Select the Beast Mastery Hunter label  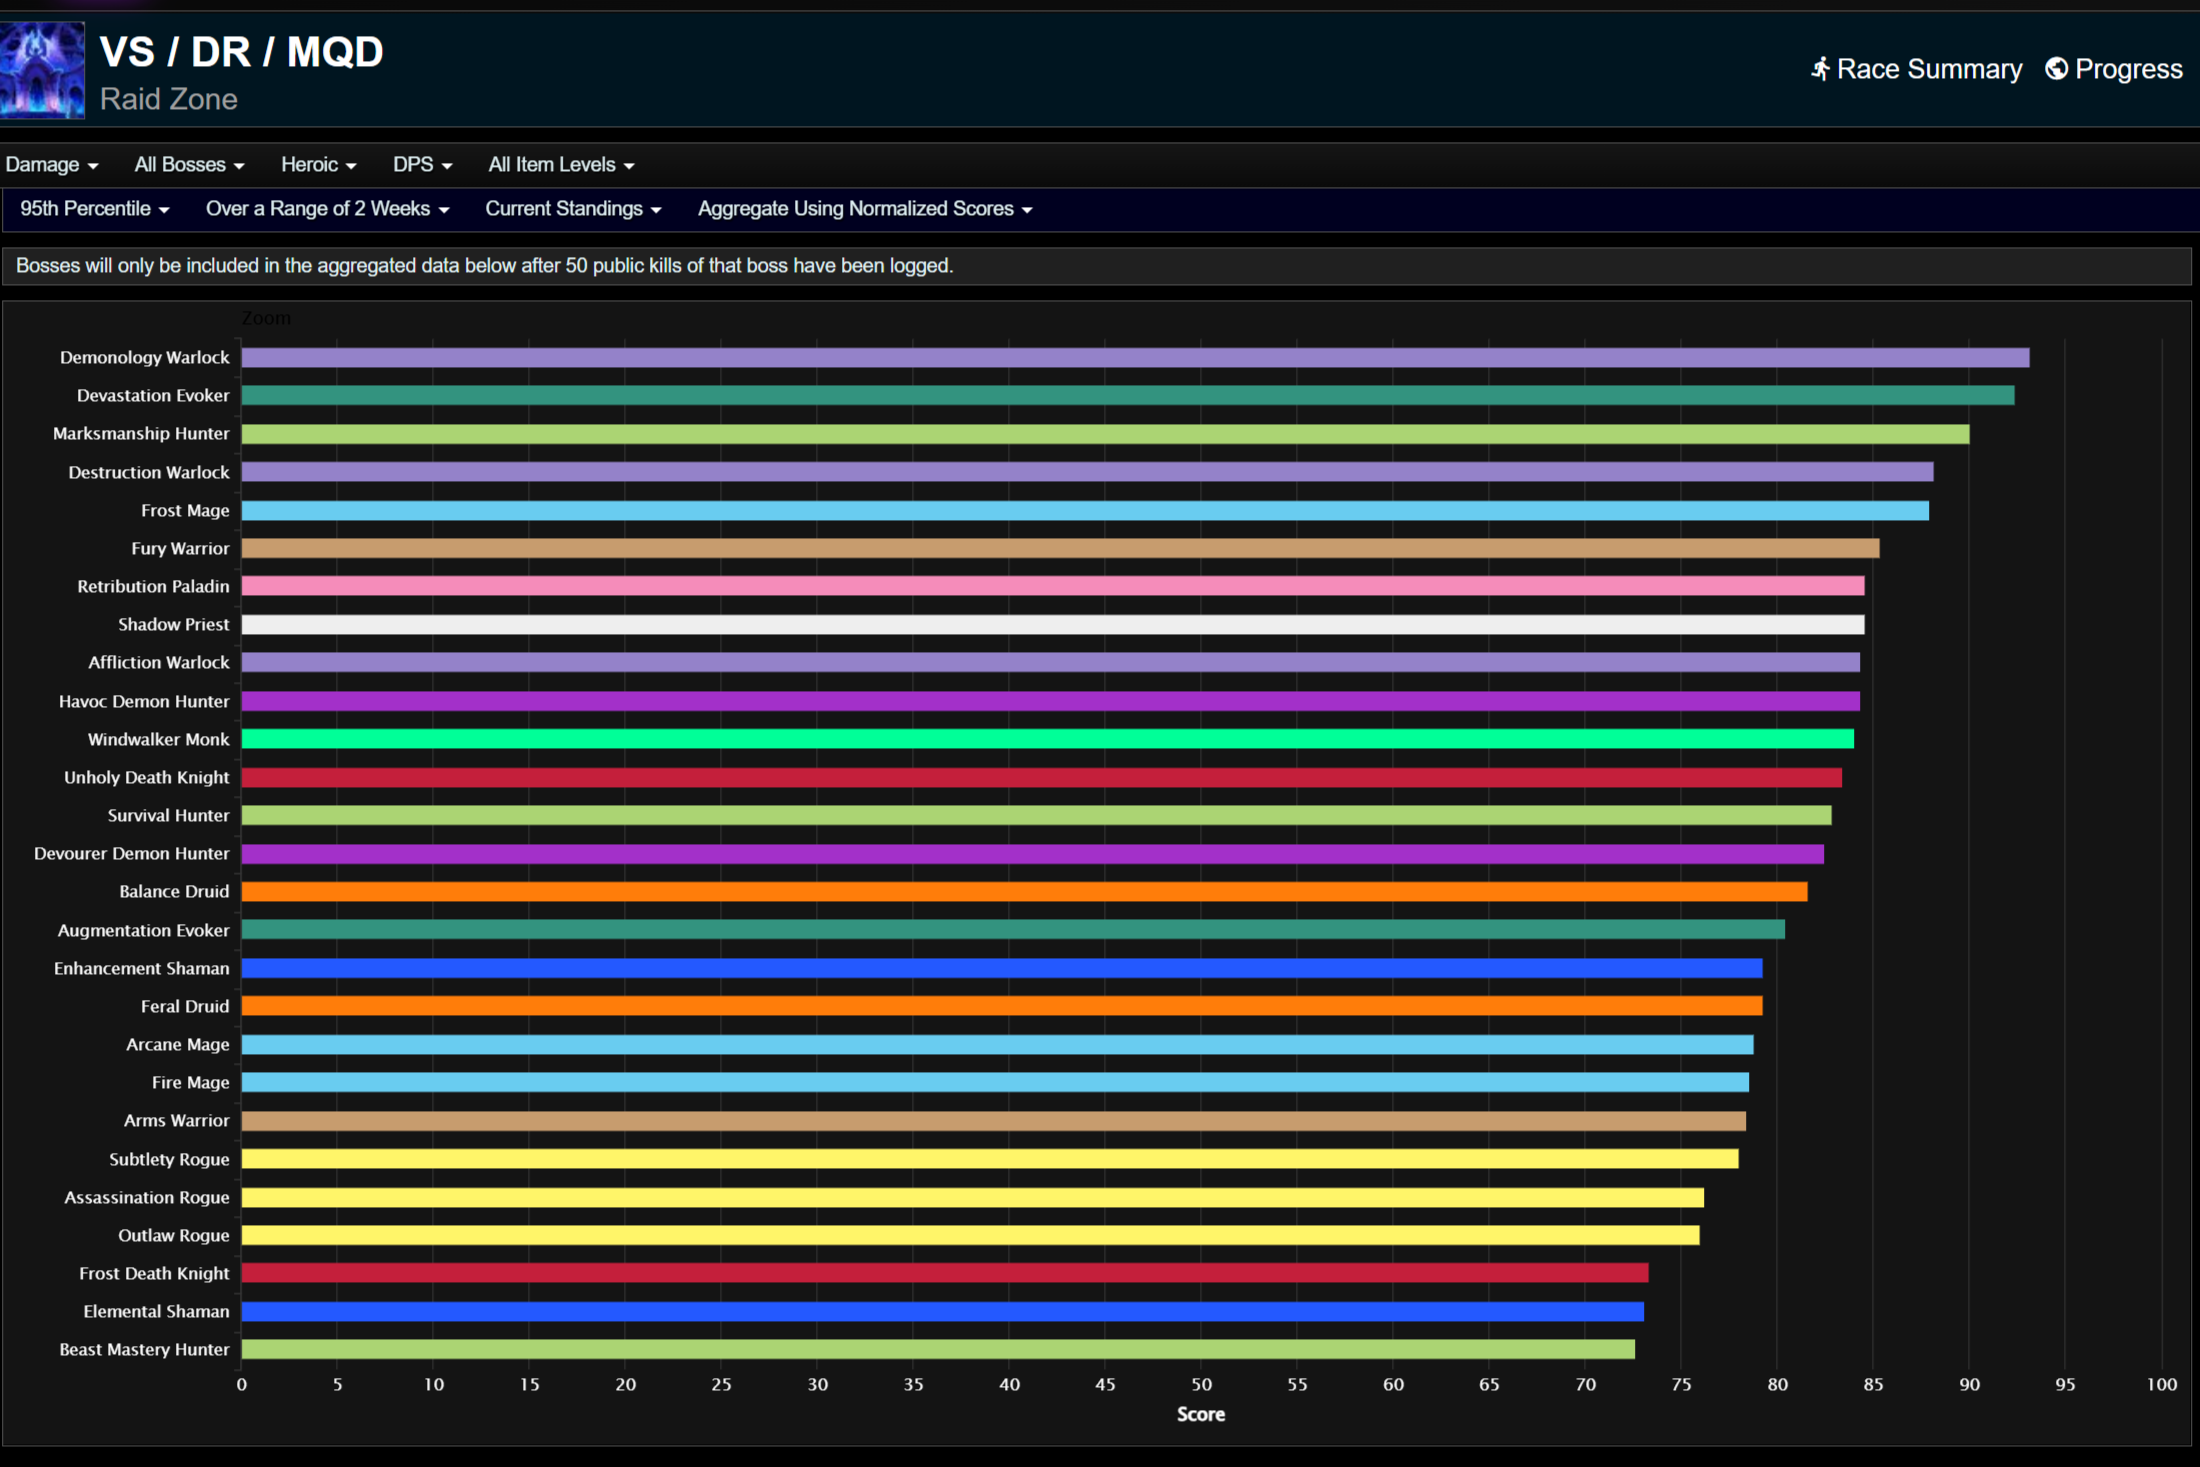(144, 1350)
